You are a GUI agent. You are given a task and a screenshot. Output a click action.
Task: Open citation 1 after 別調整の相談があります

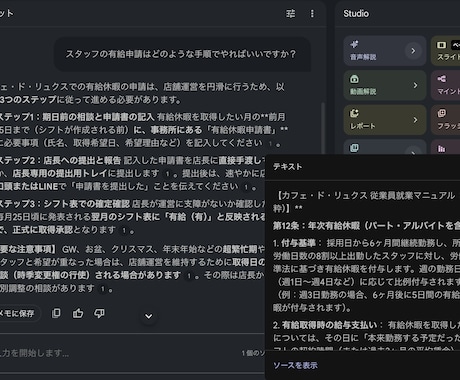pos(103,289)
